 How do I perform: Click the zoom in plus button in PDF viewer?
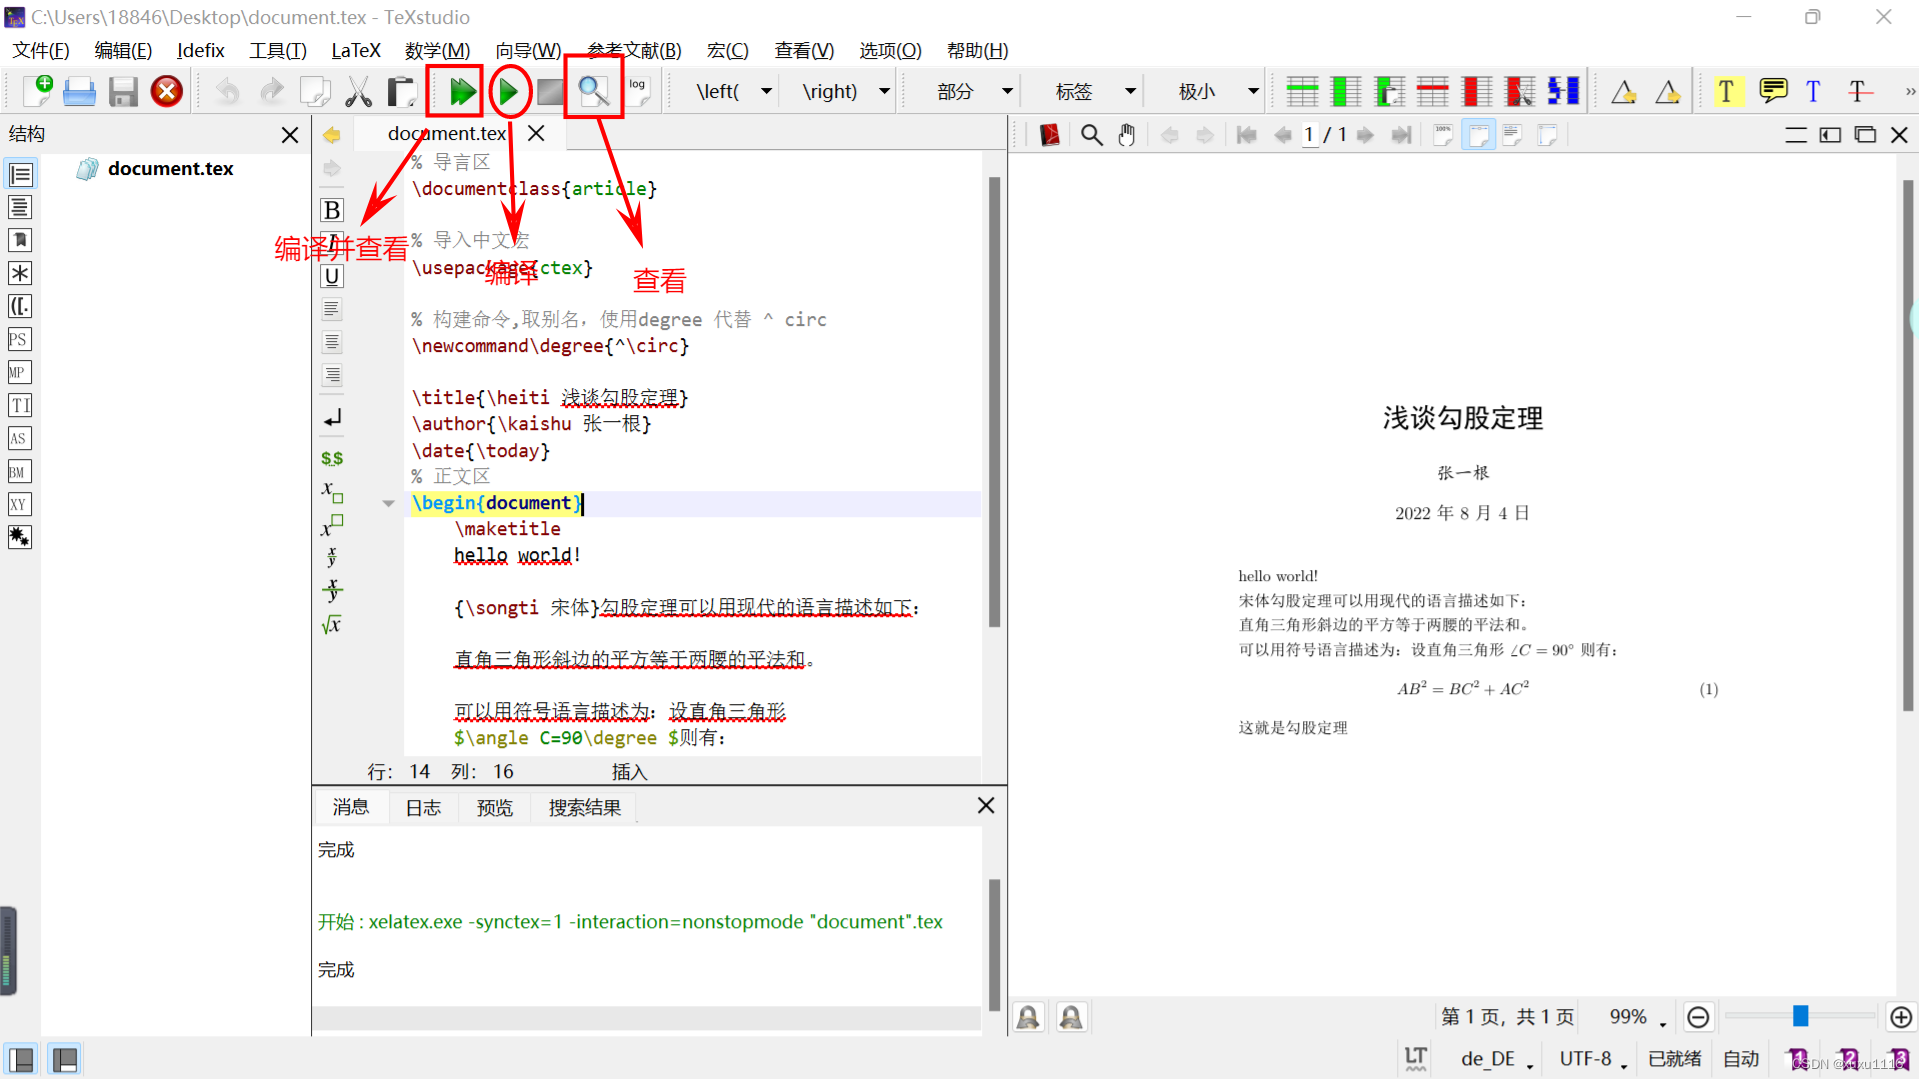(x=1901, y=1017)
